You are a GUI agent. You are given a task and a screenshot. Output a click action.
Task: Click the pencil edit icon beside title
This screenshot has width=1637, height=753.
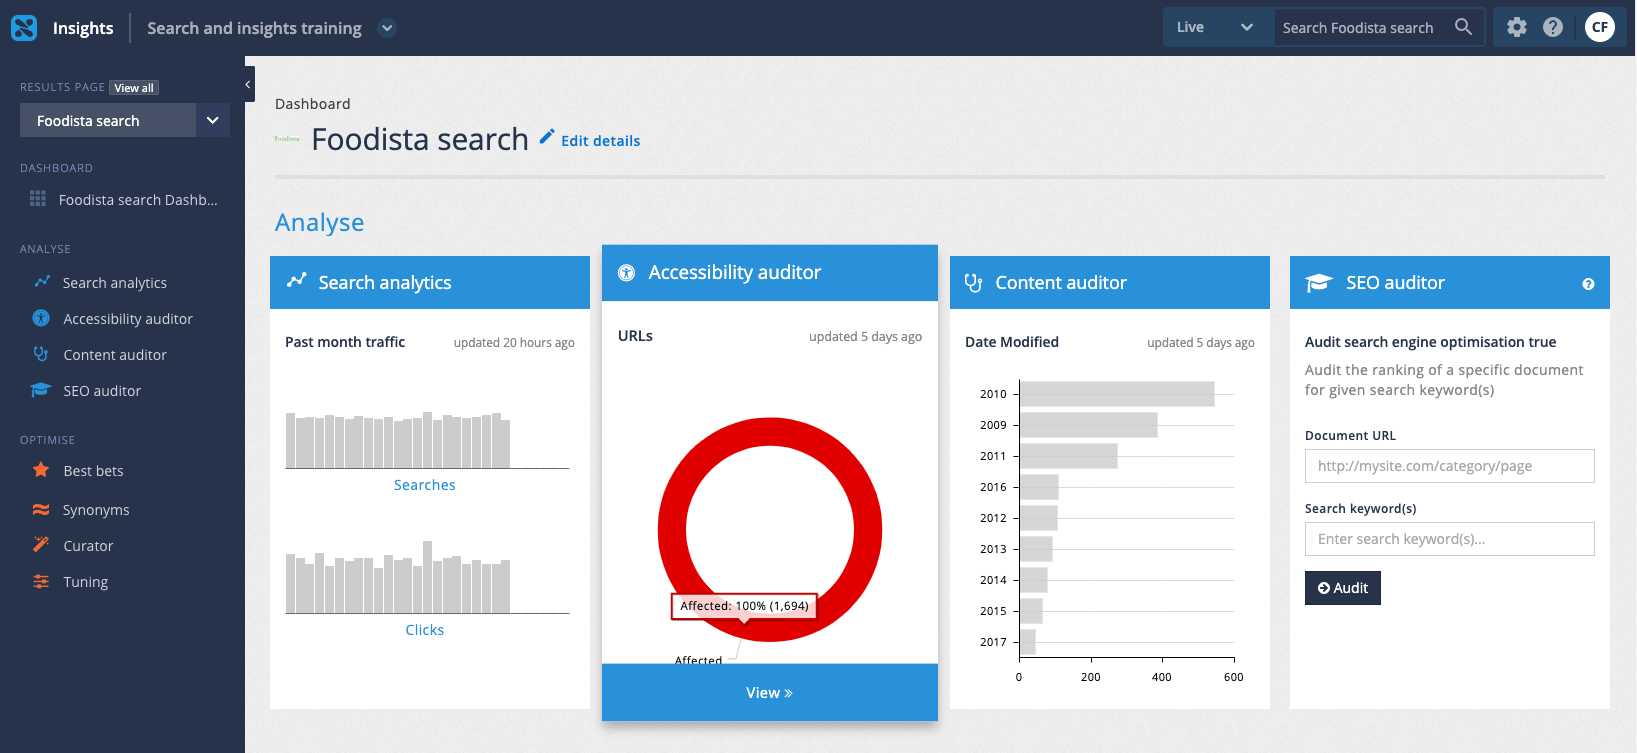[x=547, y=136]
